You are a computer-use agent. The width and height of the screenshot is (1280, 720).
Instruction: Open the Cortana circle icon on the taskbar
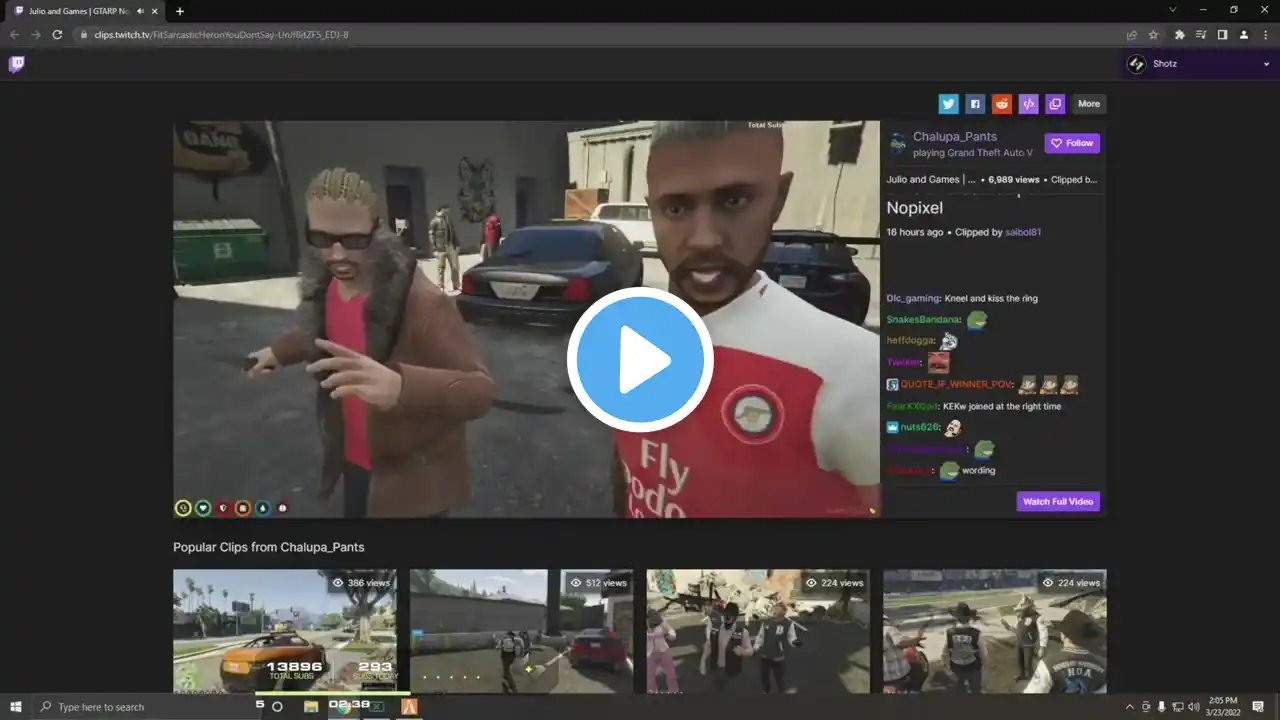click(x=277, y=707)
